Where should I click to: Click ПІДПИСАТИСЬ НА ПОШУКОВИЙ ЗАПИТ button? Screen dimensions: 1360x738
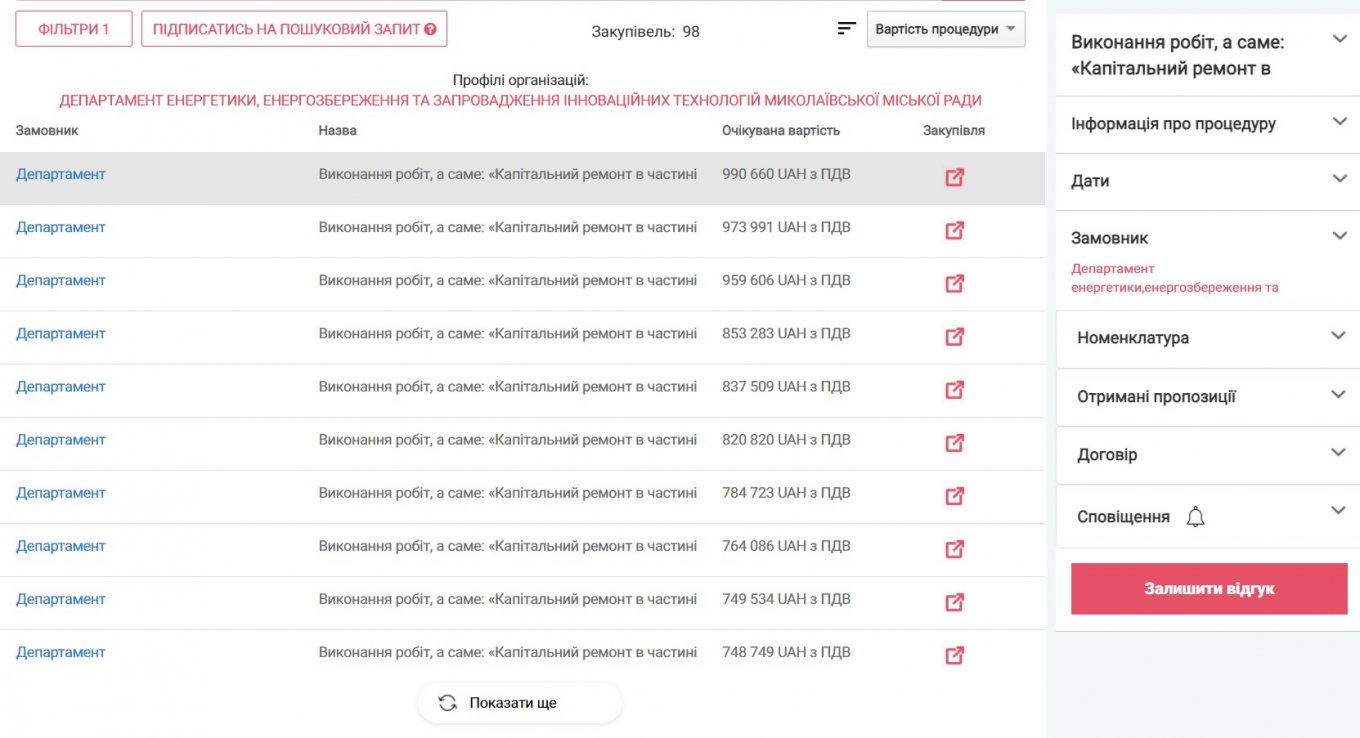point(294,29)
